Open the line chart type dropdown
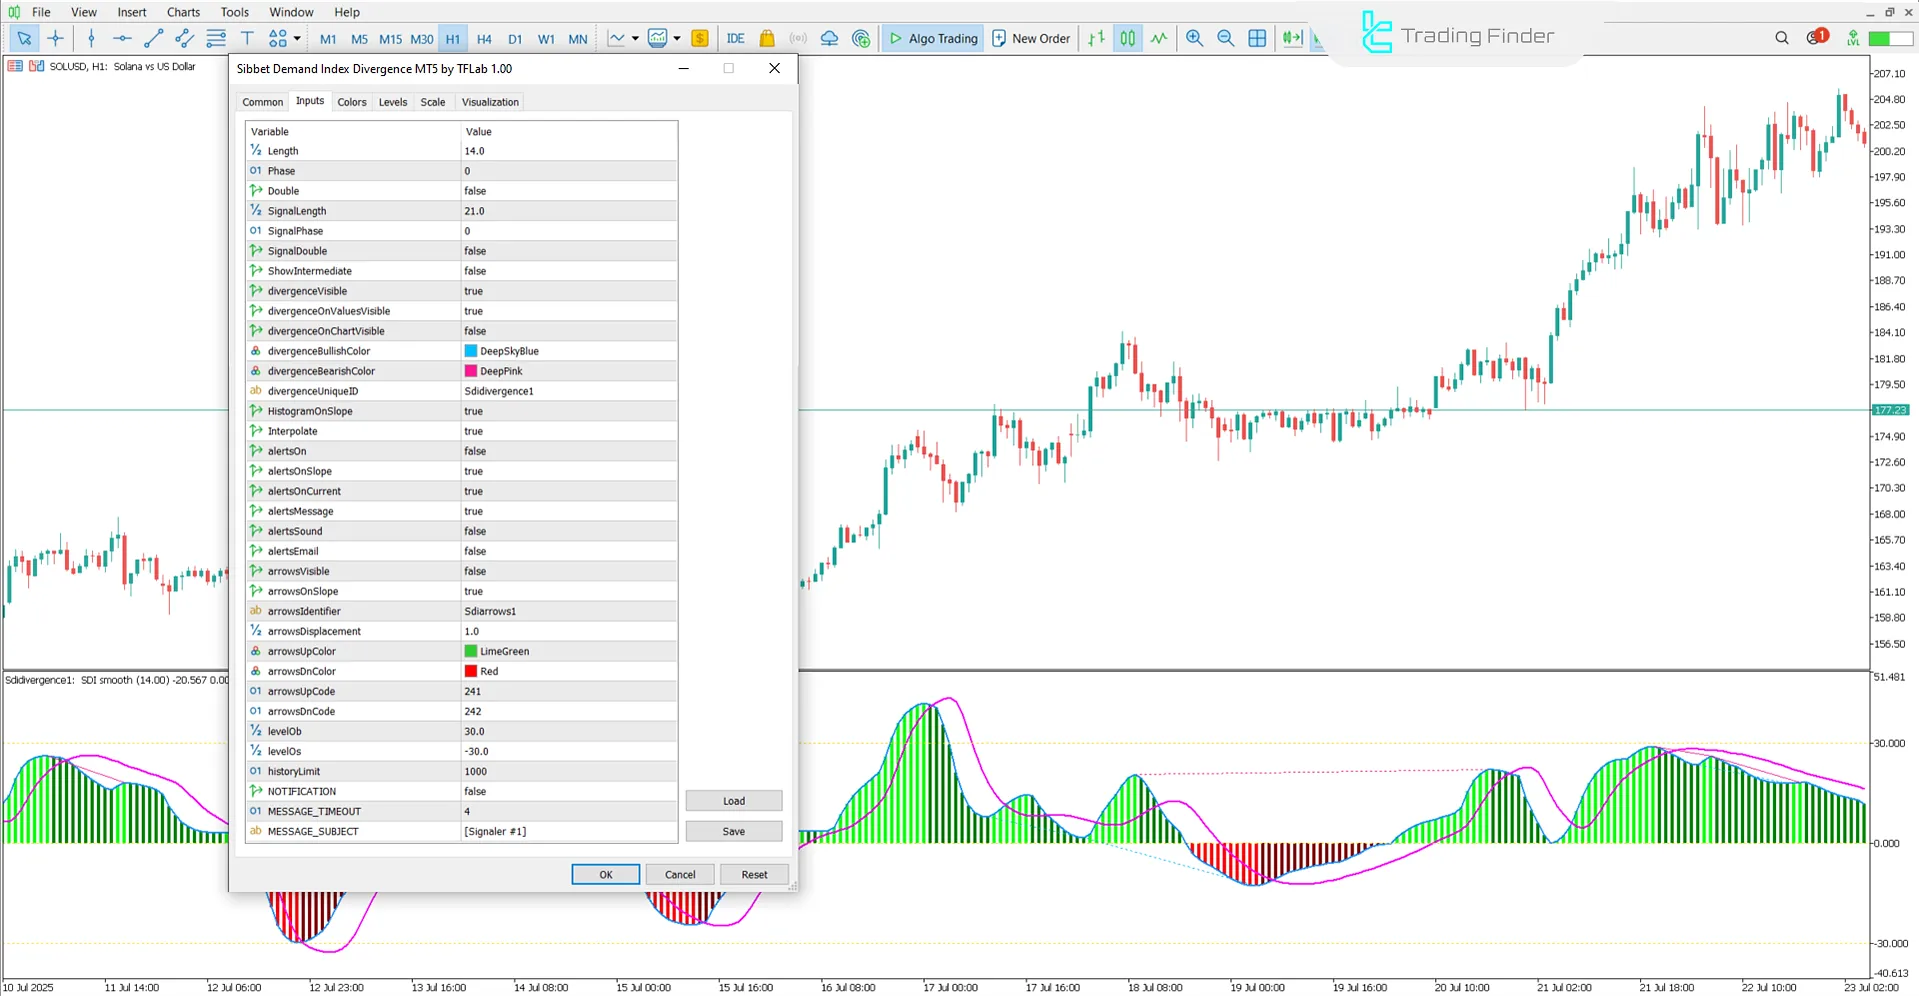Viewport: 1919px width, 996px height. [x=634, y=38]
